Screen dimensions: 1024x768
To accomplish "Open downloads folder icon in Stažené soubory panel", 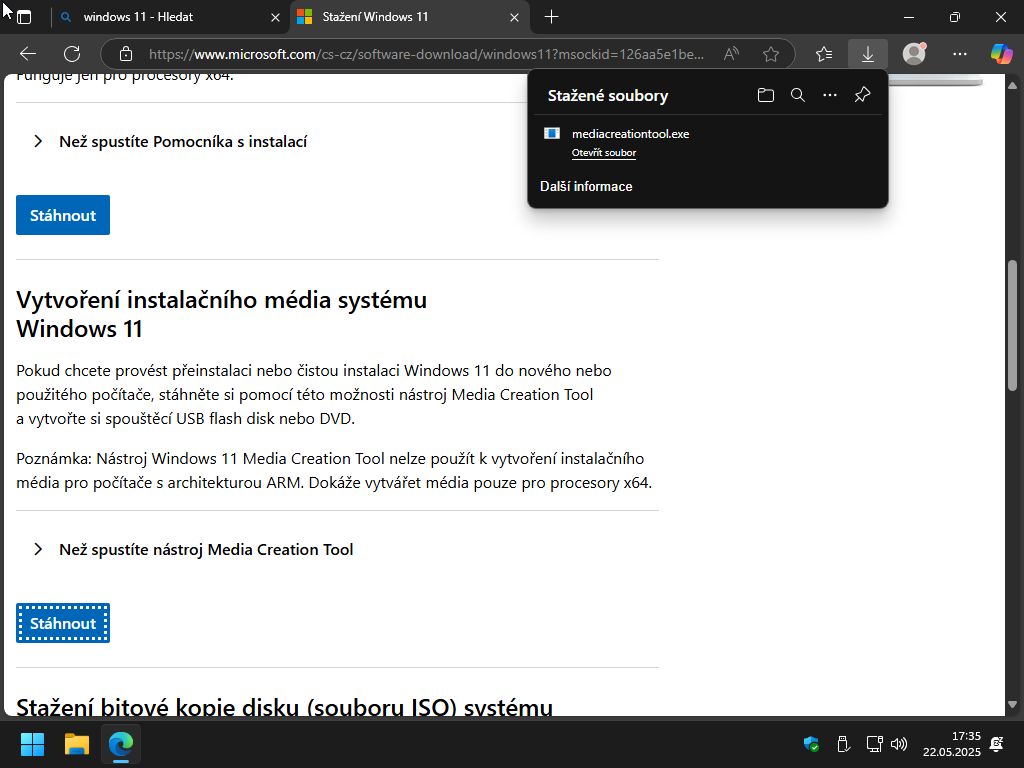I will click(x=766, y=95).
